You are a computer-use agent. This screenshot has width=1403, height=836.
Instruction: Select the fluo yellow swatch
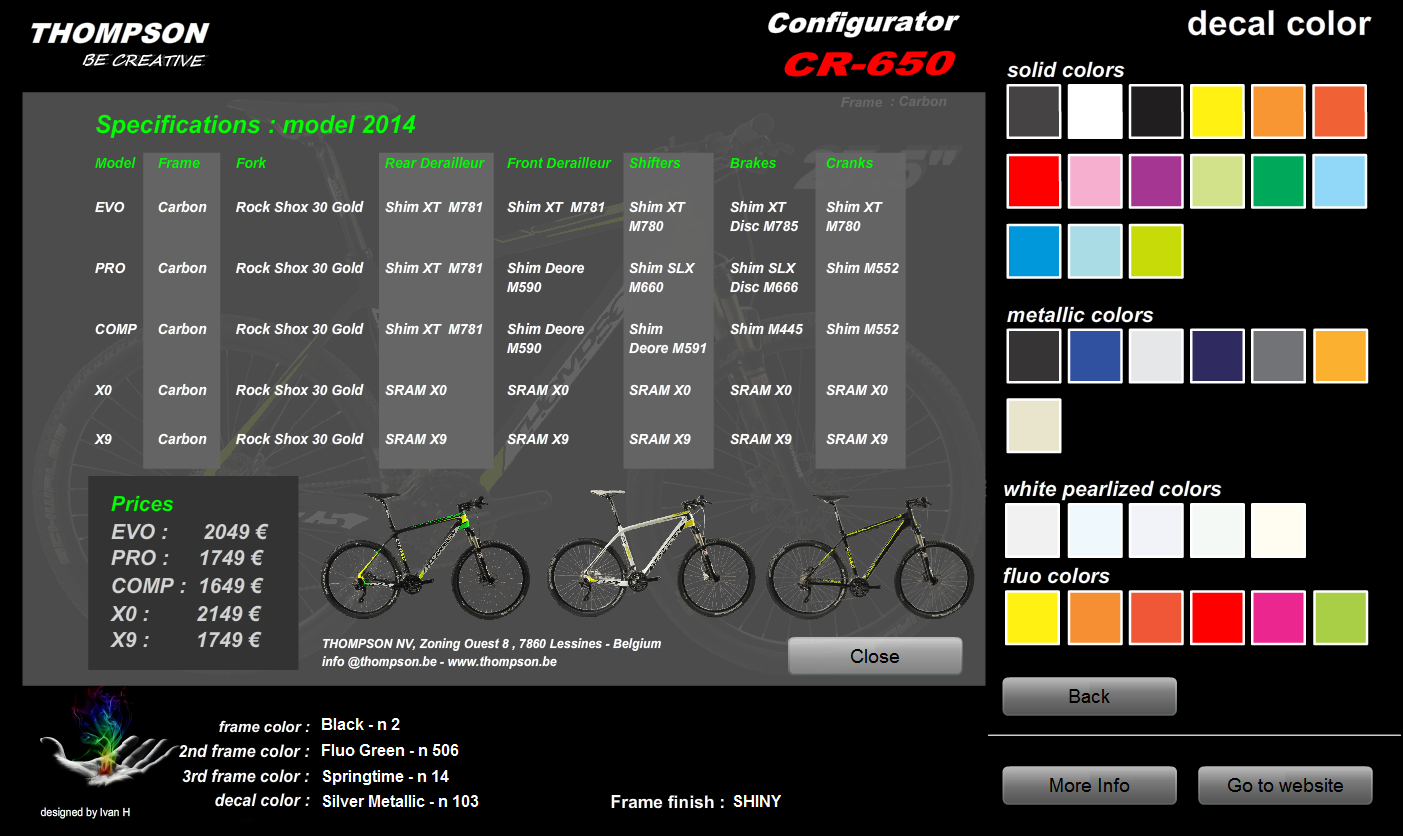coord(1032,617)
